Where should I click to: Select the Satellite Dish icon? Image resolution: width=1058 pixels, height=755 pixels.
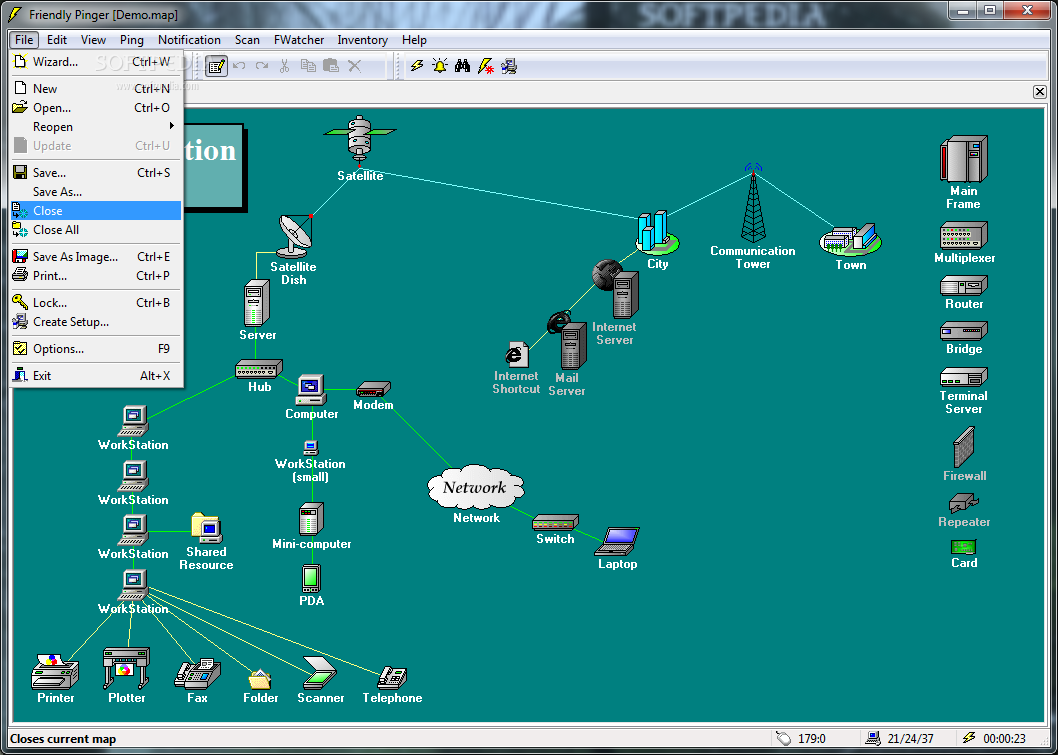pyautogui.click(x=295, y=236)
